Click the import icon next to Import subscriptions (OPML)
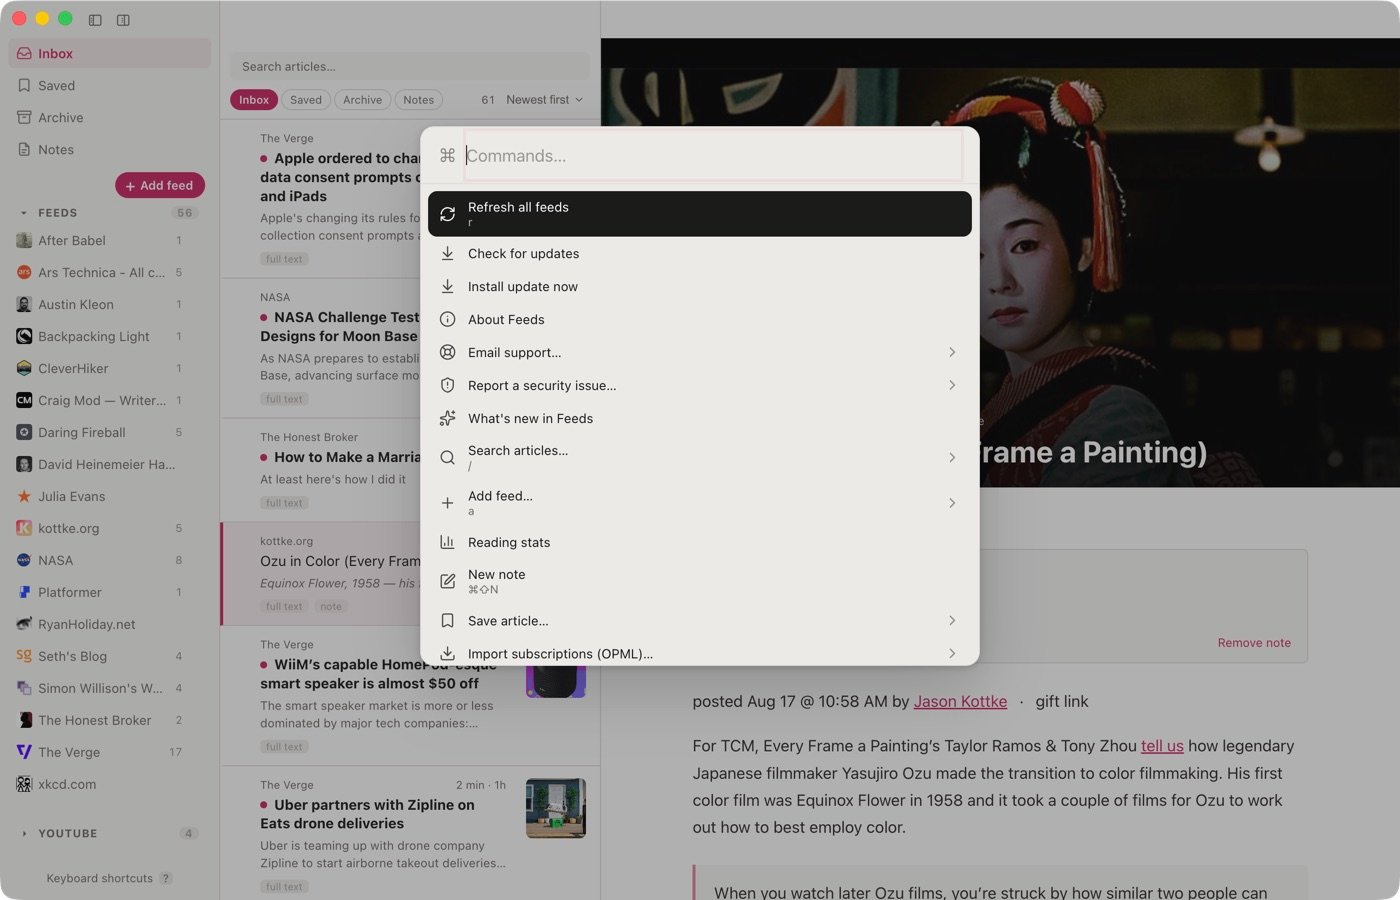 pos(448,654)
